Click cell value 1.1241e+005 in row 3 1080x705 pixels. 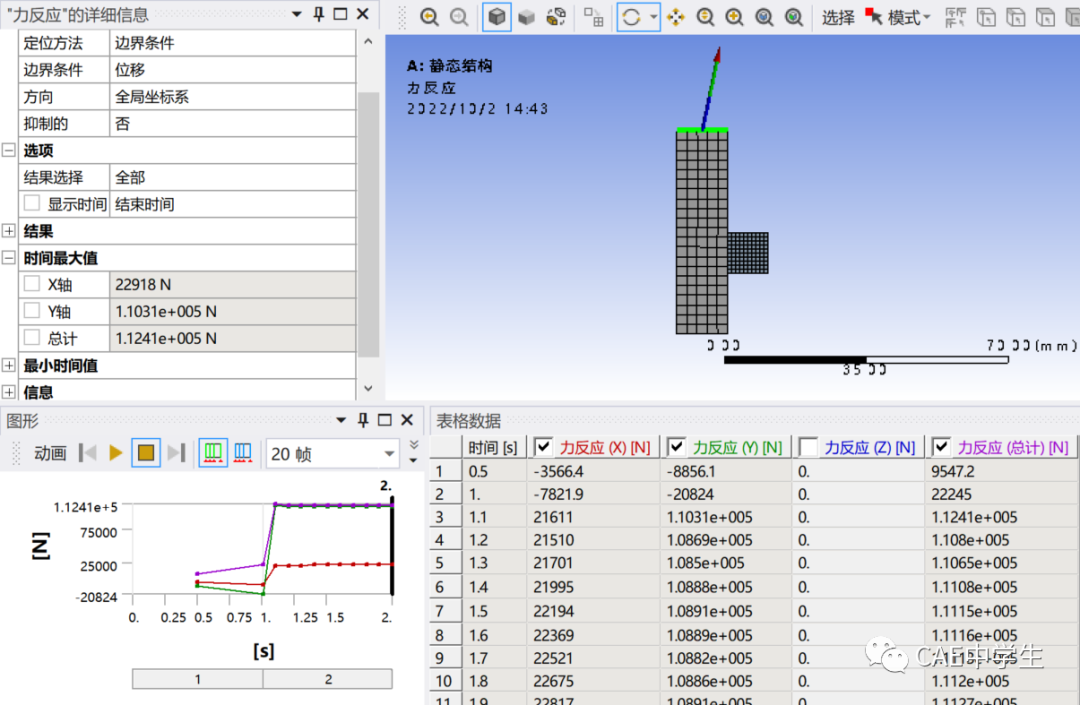click(x=974, y=517)
